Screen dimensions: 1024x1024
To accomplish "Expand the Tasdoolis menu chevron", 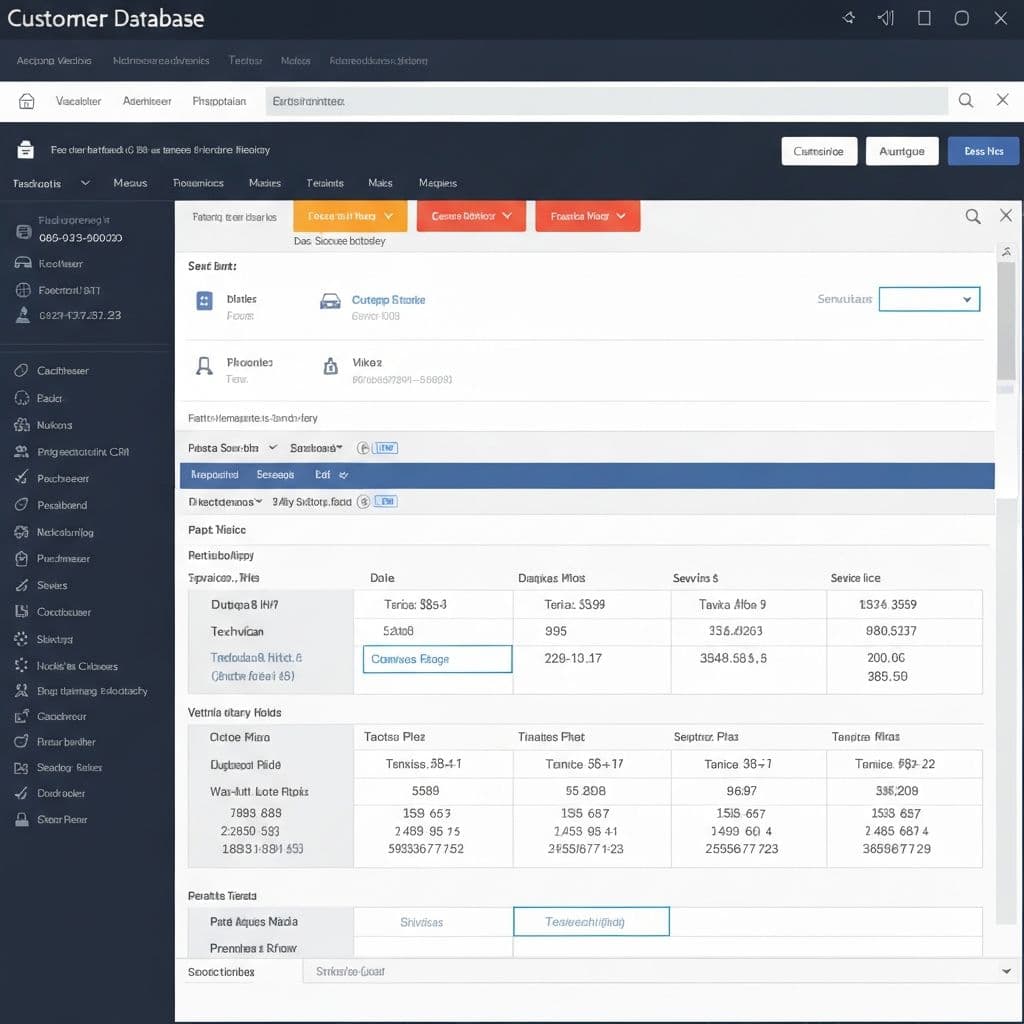I will (85, 183).
